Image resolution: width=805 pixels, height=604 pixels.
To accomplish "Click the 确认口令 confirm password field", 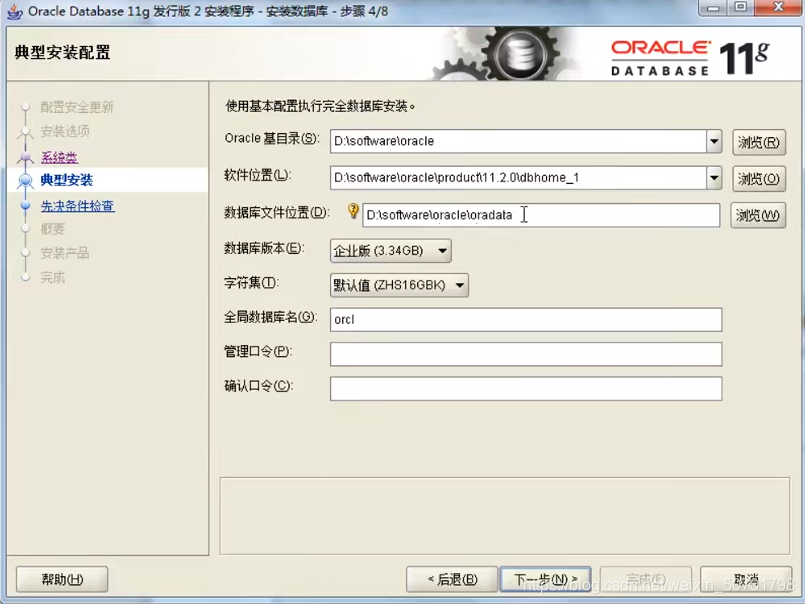I will [526, 389].
